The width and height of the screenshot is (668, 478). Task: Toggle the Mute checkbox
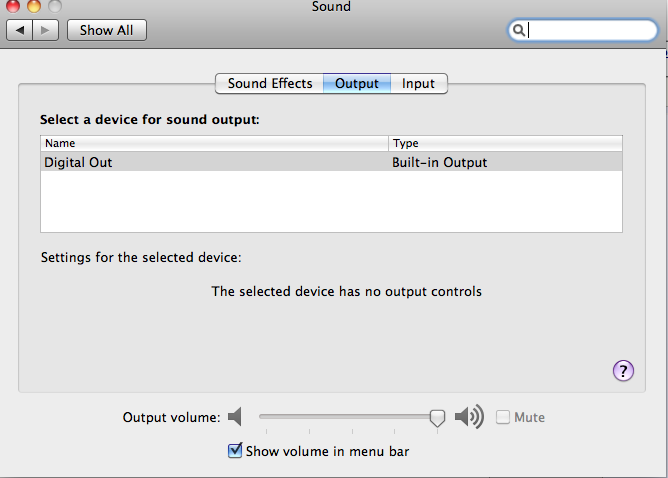[x=503, y=417]
